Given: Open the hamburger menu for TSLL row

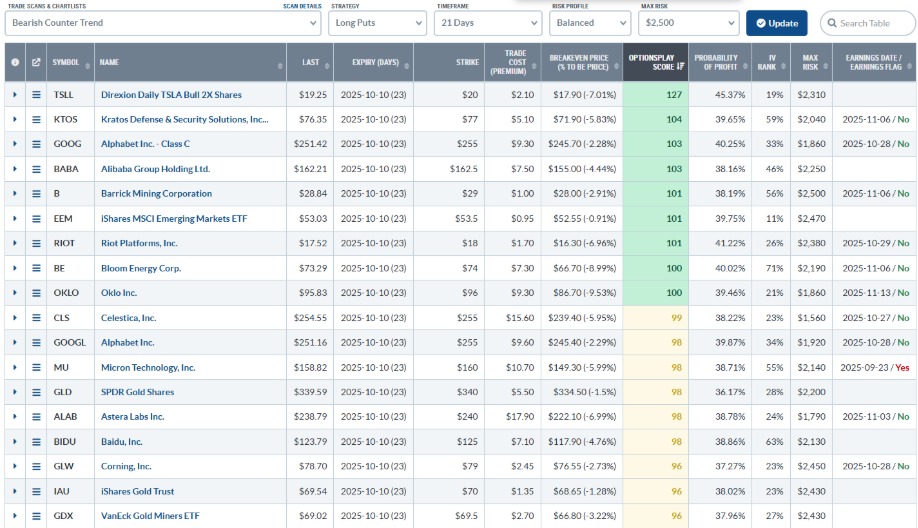Looking at the screenshot, I should (36, 95).
